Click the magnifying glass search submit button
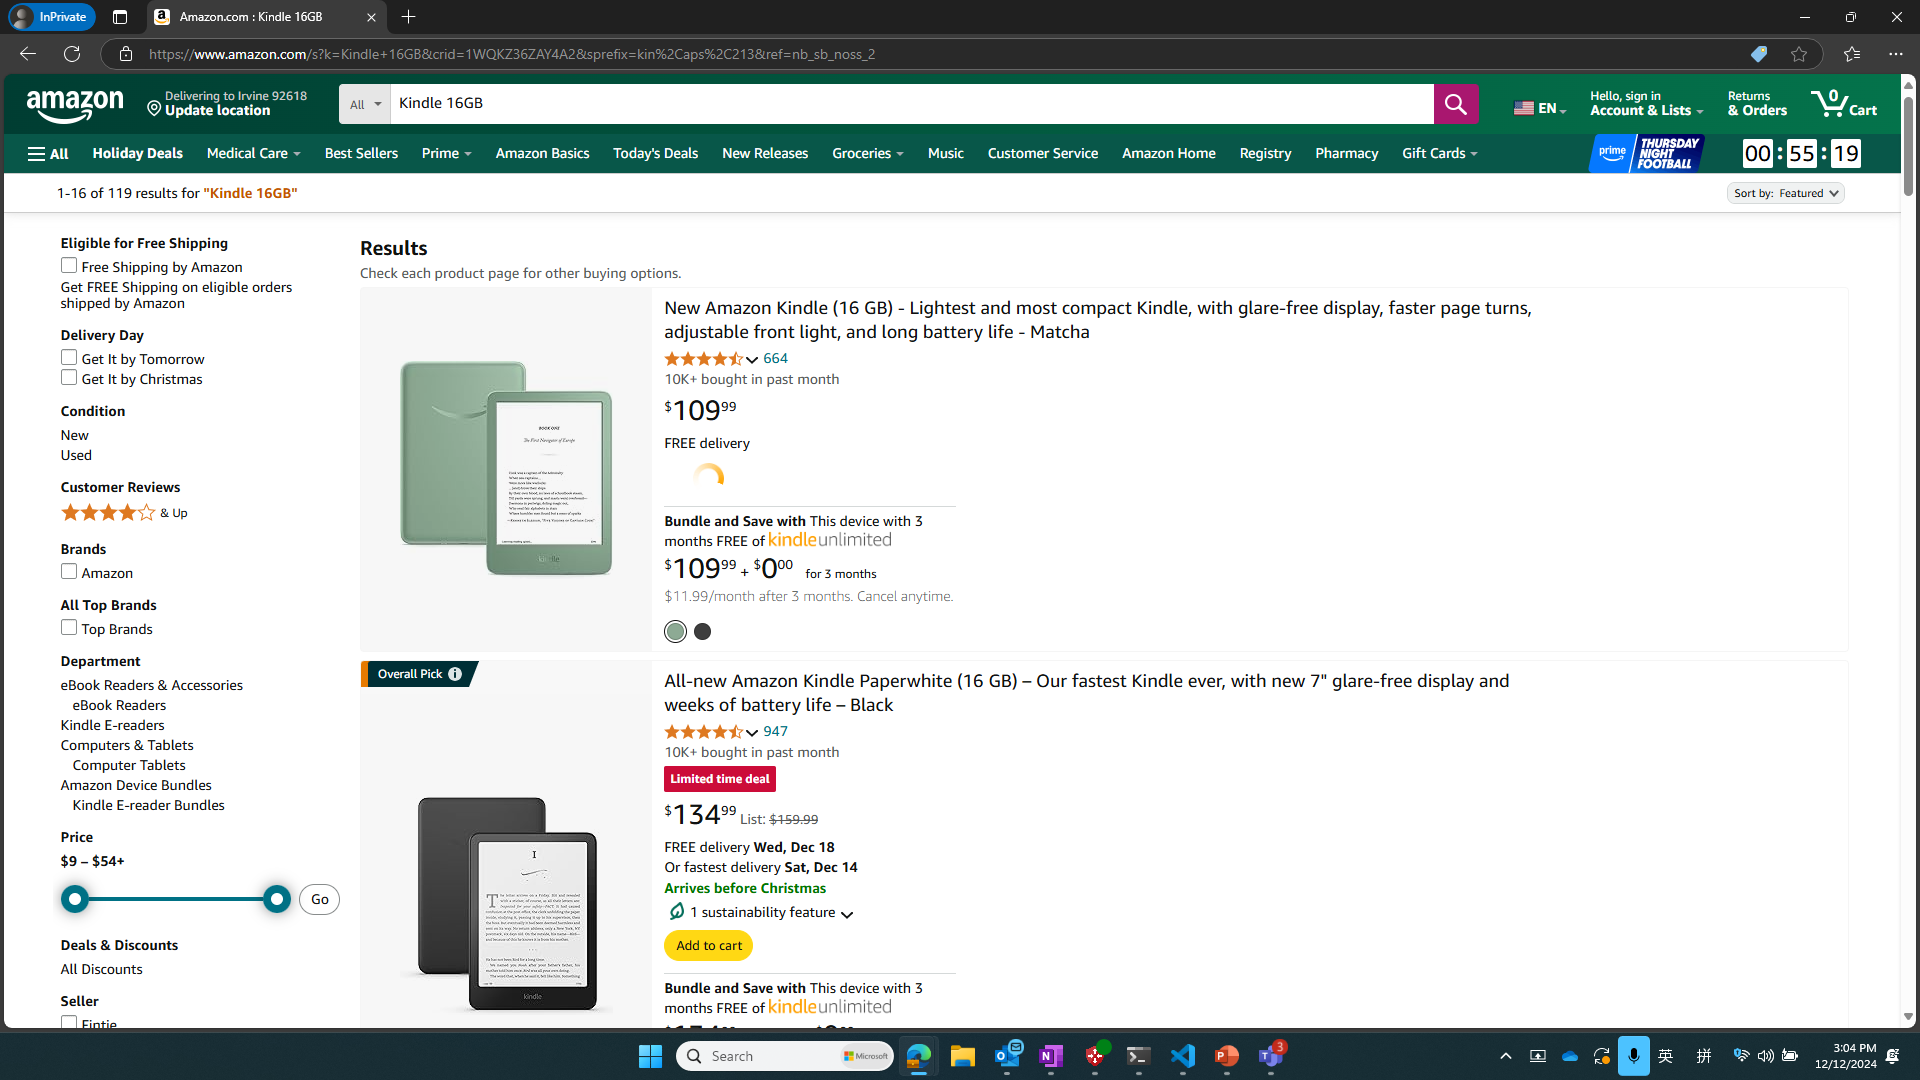1920x1080 pixels. pos(1455,104)
